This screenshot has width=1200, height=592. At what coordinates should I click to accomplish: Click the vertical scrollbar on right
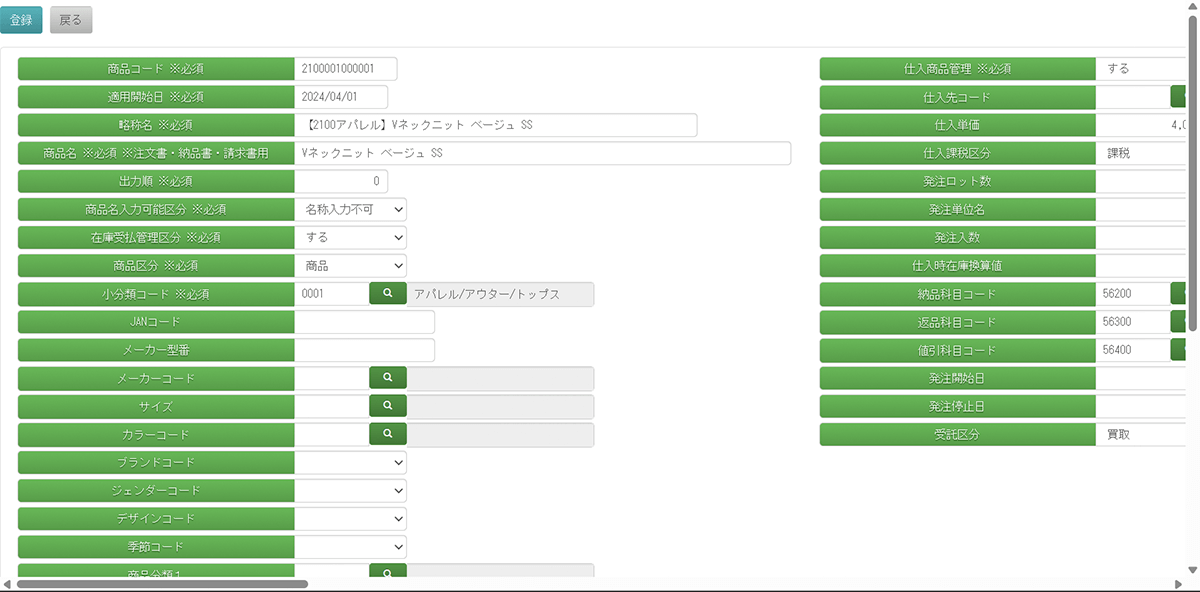tap(1192, 170)
